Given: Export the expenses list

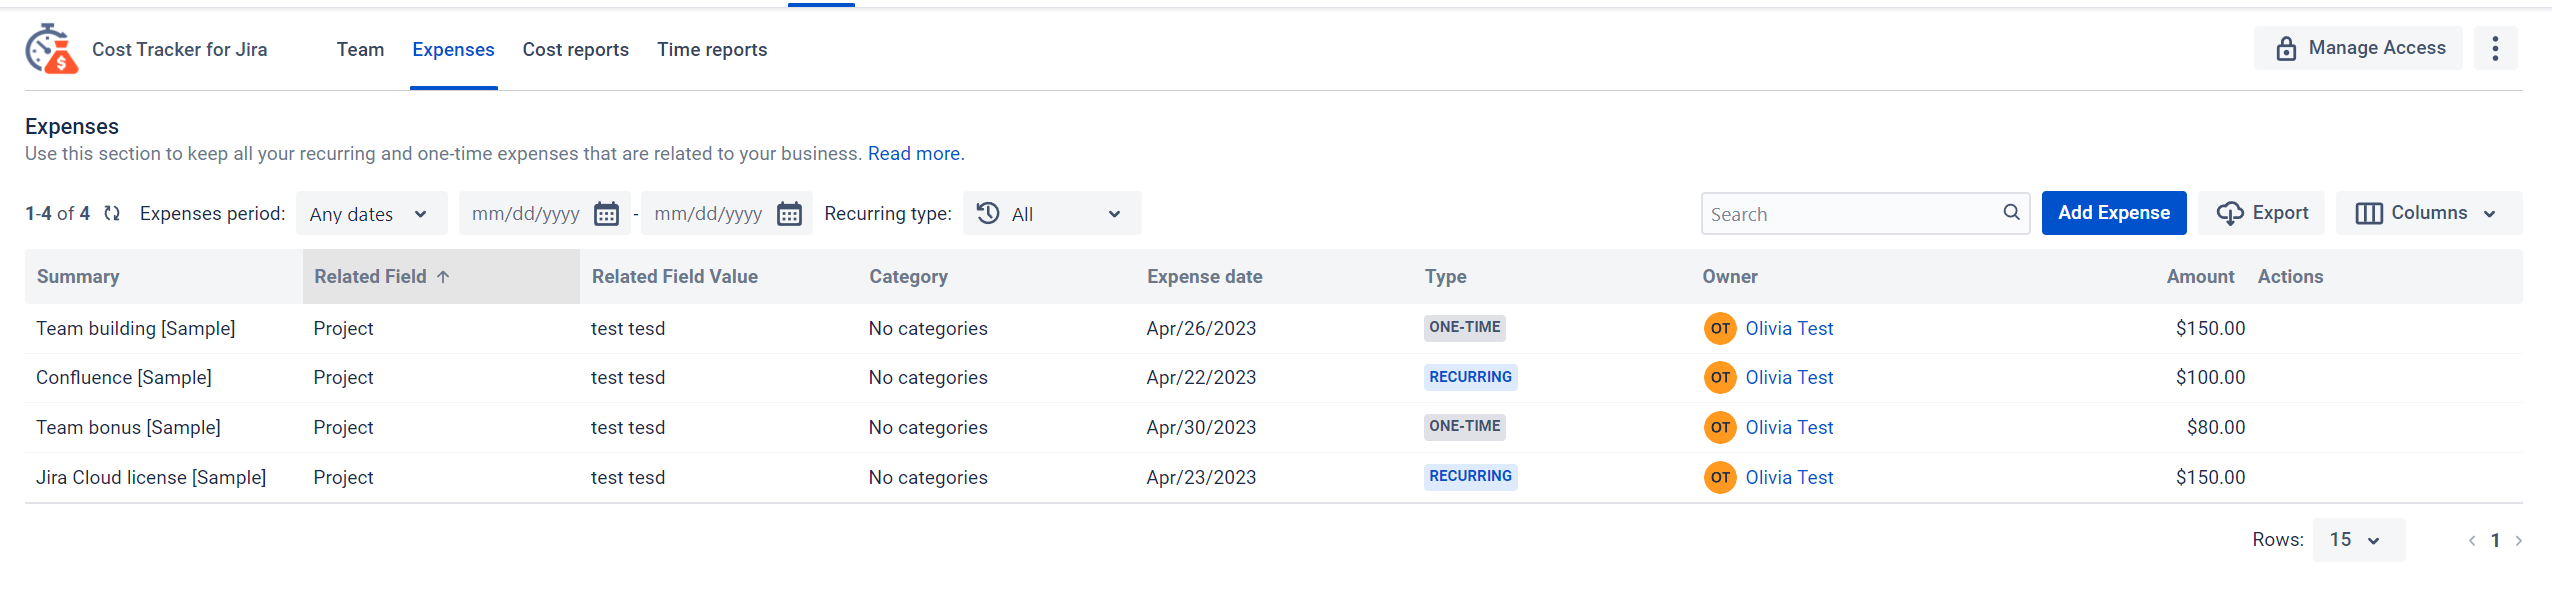Looking at the screenshot, I should (2261, 213).
